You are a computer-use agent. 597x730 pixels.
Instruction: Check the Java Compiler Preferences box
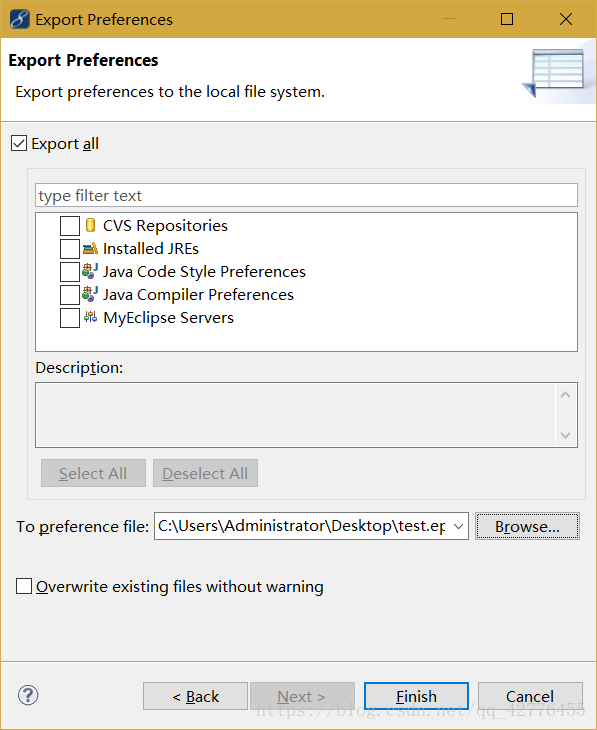tap(70, 295)
